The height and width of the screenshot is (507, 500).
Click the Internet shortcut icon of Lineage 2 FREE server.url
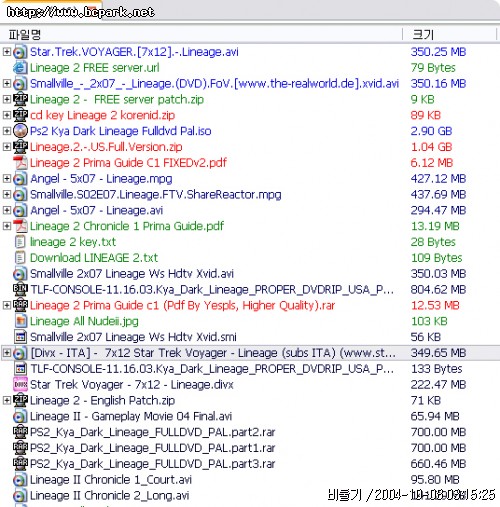(20, 68)
